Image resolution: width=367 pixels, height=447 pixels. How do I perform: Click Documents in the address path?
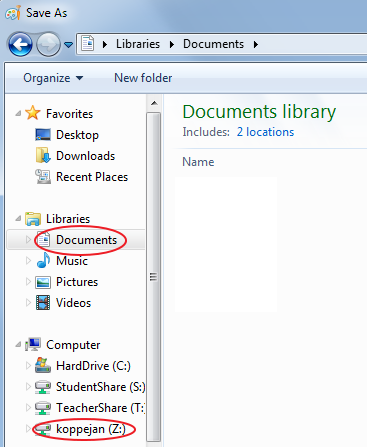pyautogui.click(x=213, y=44)
